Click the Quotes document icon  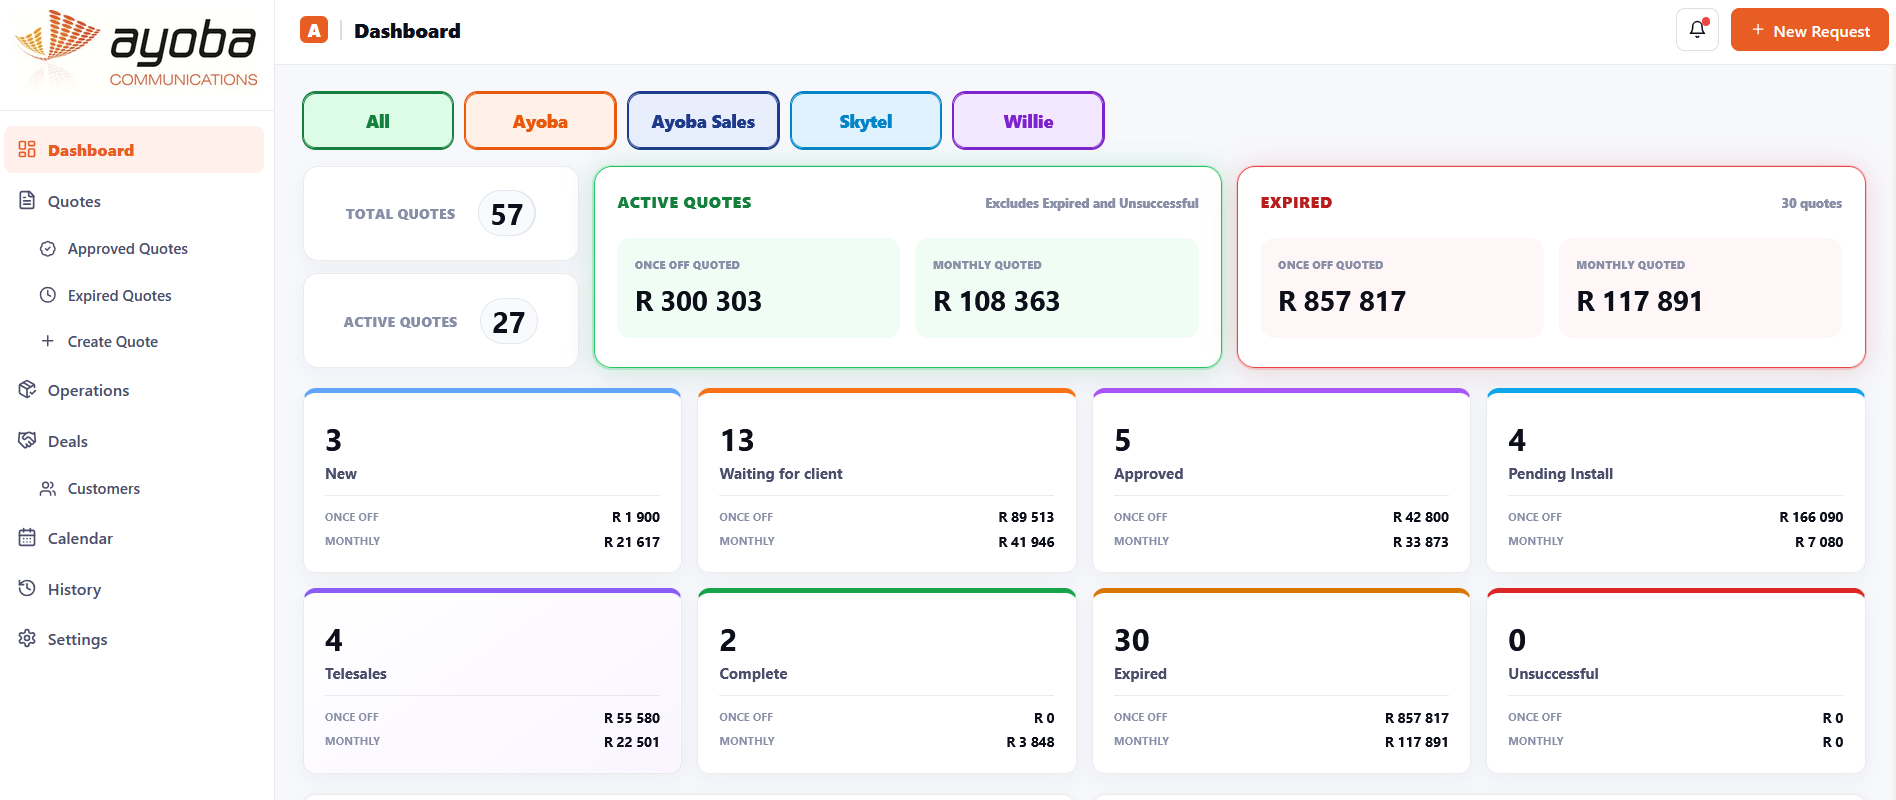27,201
